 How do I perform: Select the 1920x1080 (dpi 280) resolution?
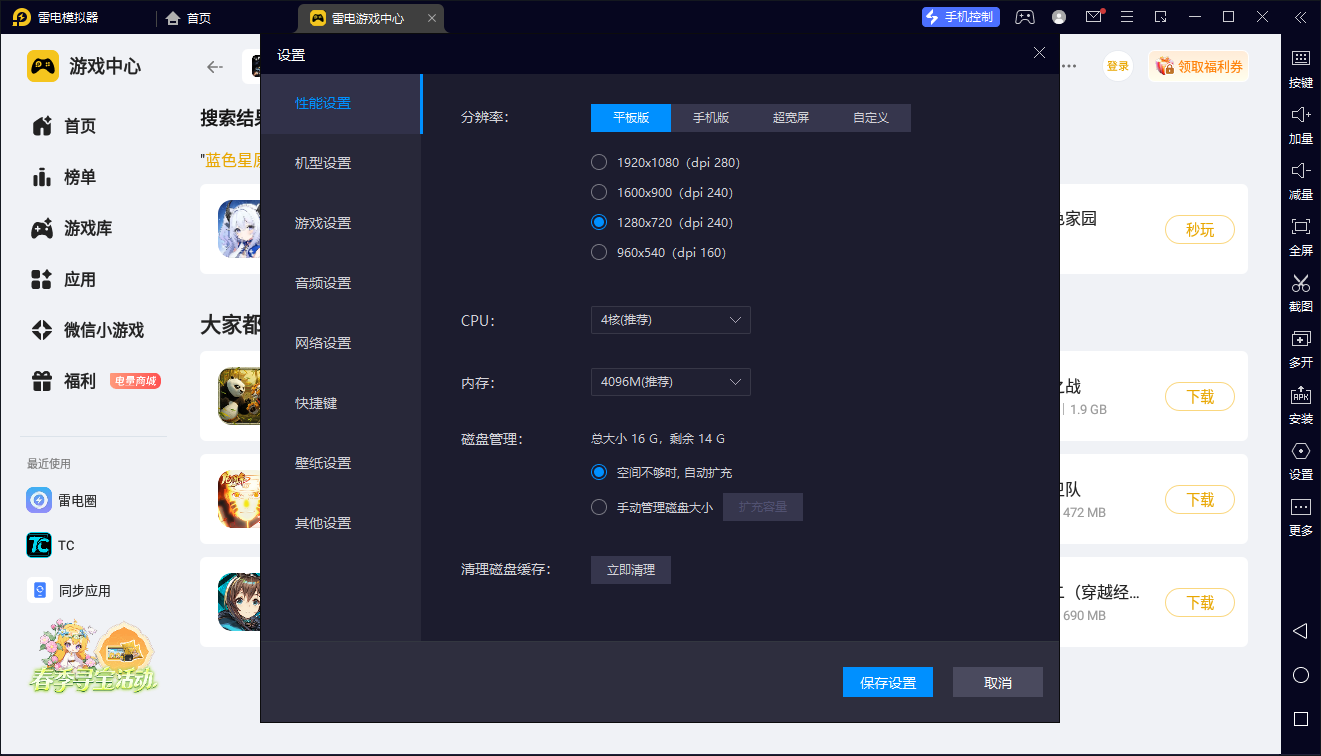point(599,162)
